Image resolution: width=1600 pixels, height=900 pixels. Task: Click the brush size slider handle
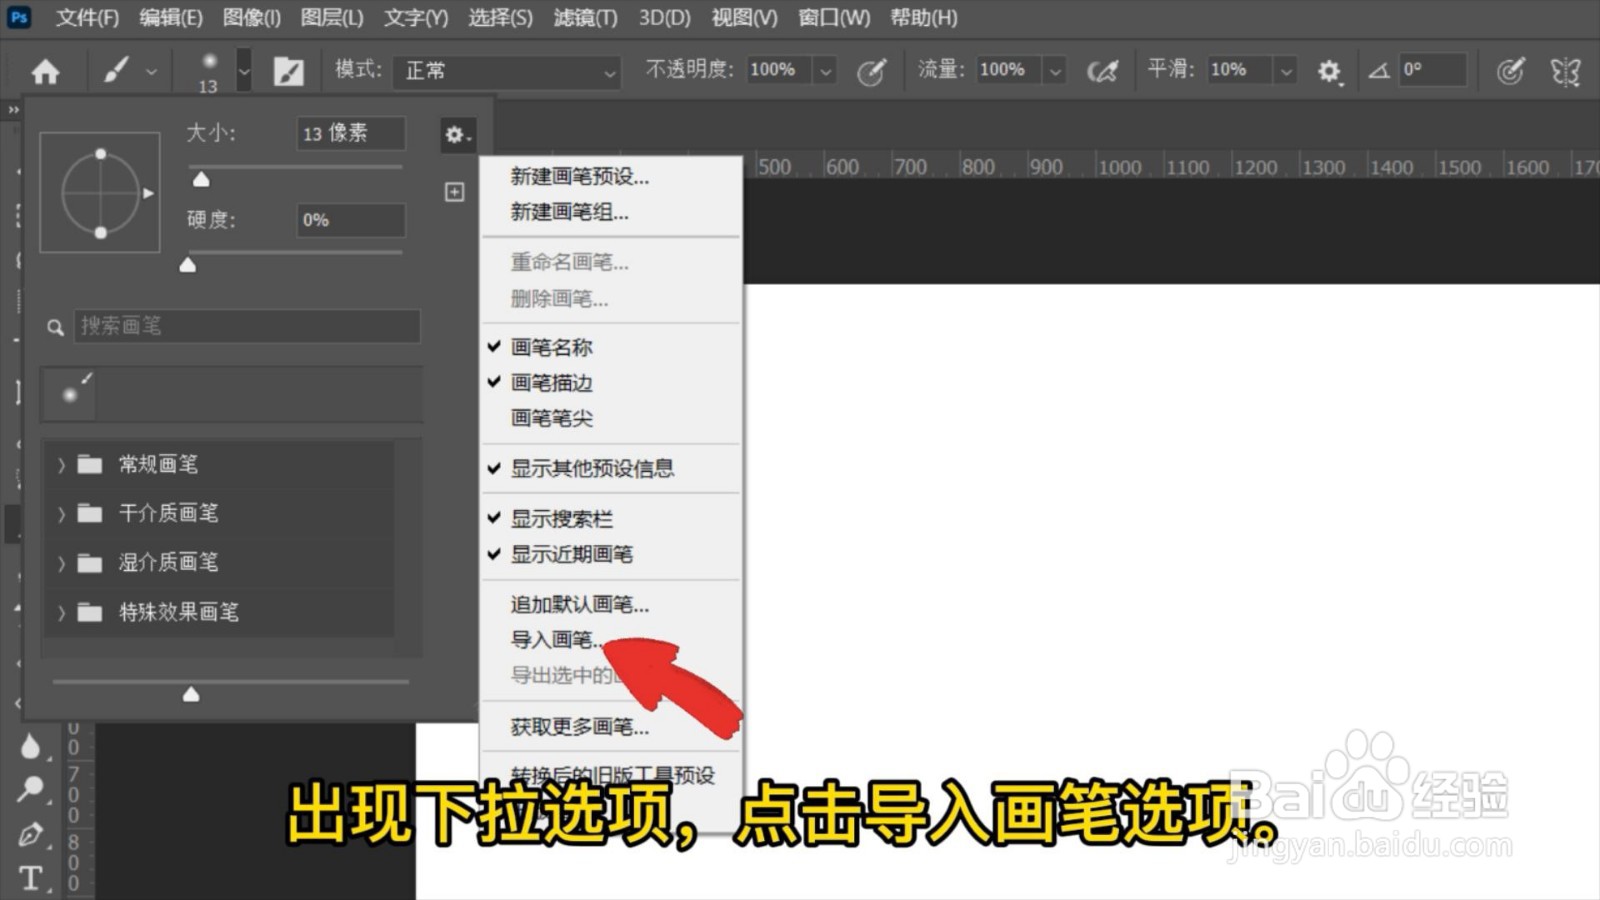(201, 179)
